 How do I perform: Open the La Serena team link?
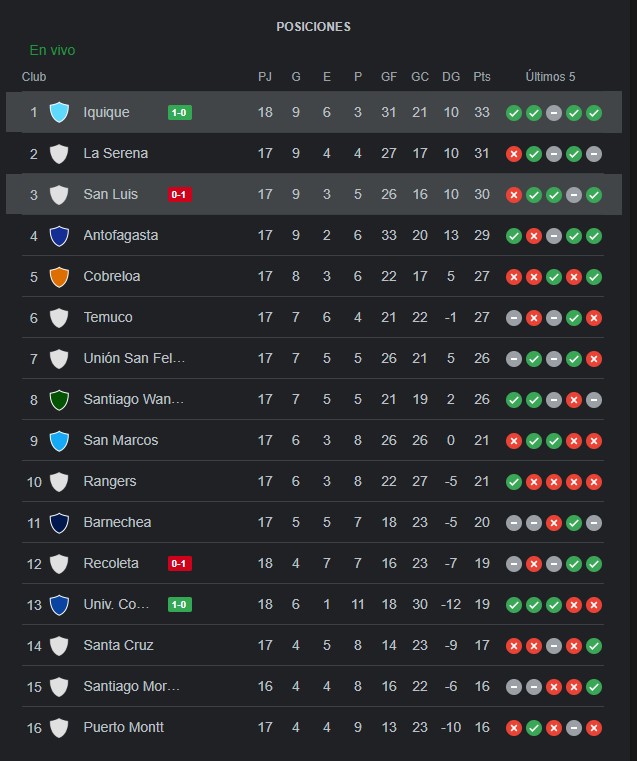[x=115, y=153]
